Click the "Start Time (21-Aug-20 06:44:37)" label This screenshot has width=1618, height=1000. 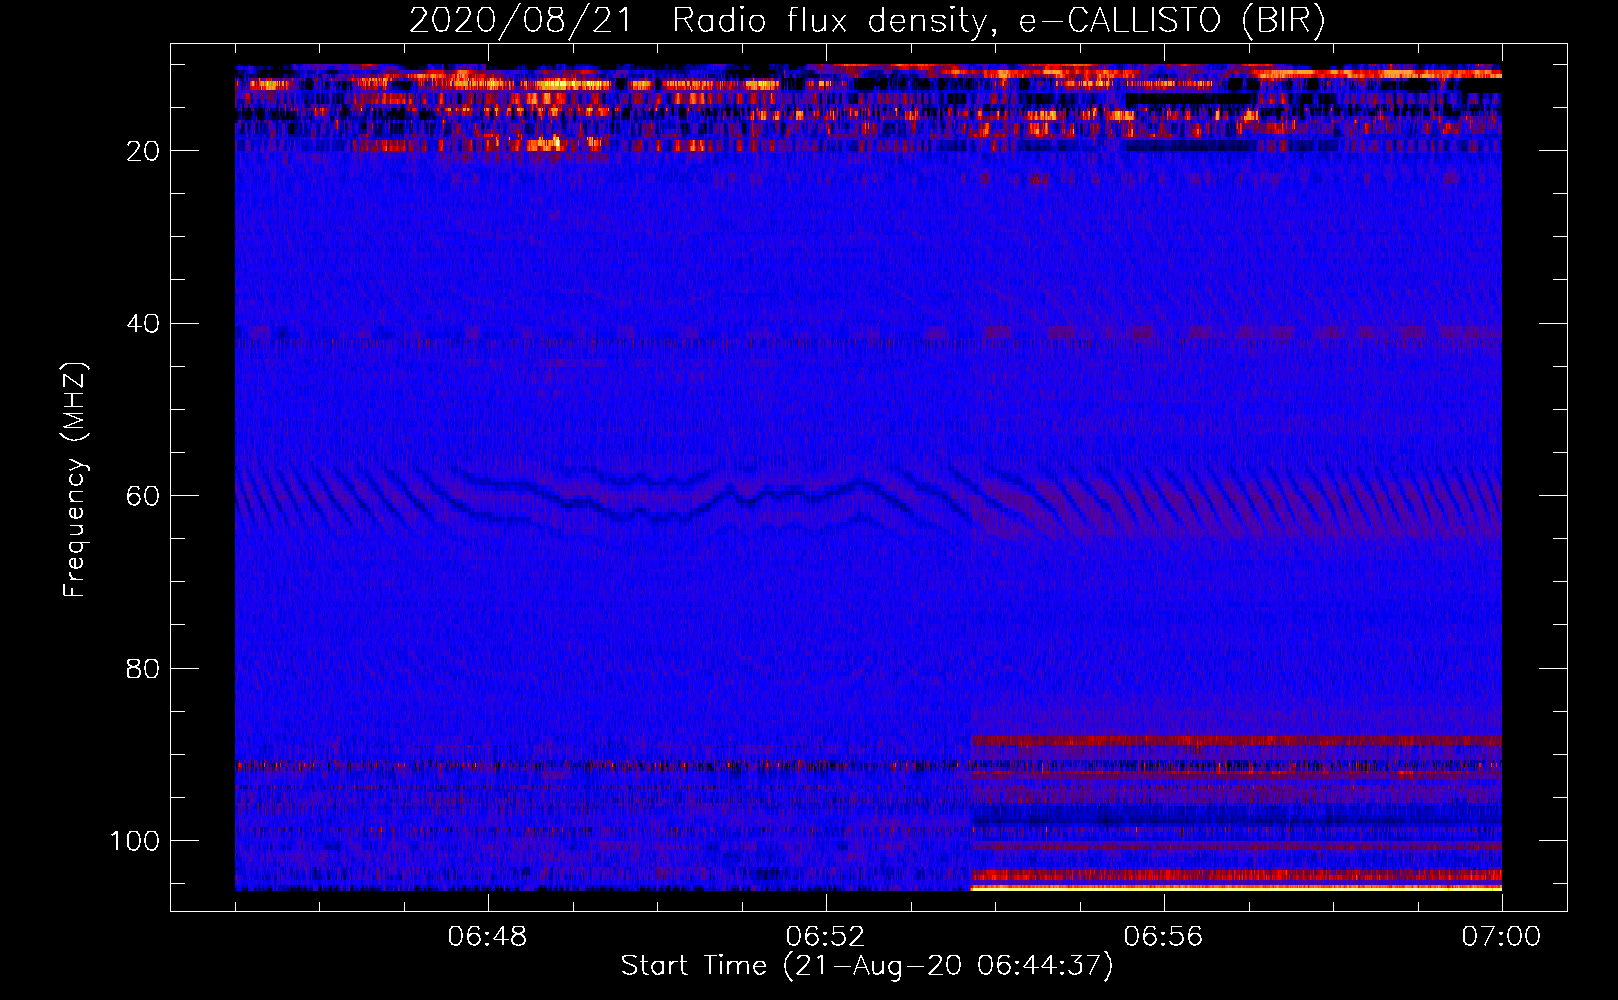pyautogui.click(x=867, y=966)
